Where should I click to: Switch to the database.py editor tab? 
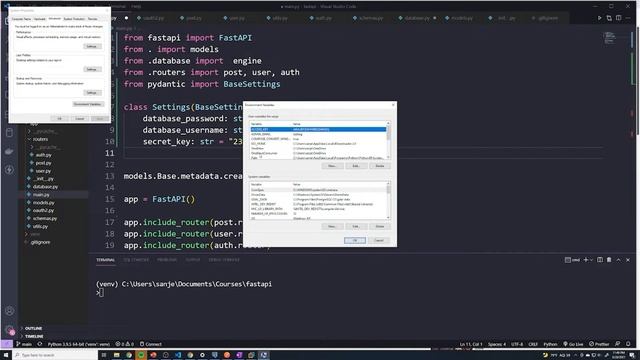tap(417, 18)
